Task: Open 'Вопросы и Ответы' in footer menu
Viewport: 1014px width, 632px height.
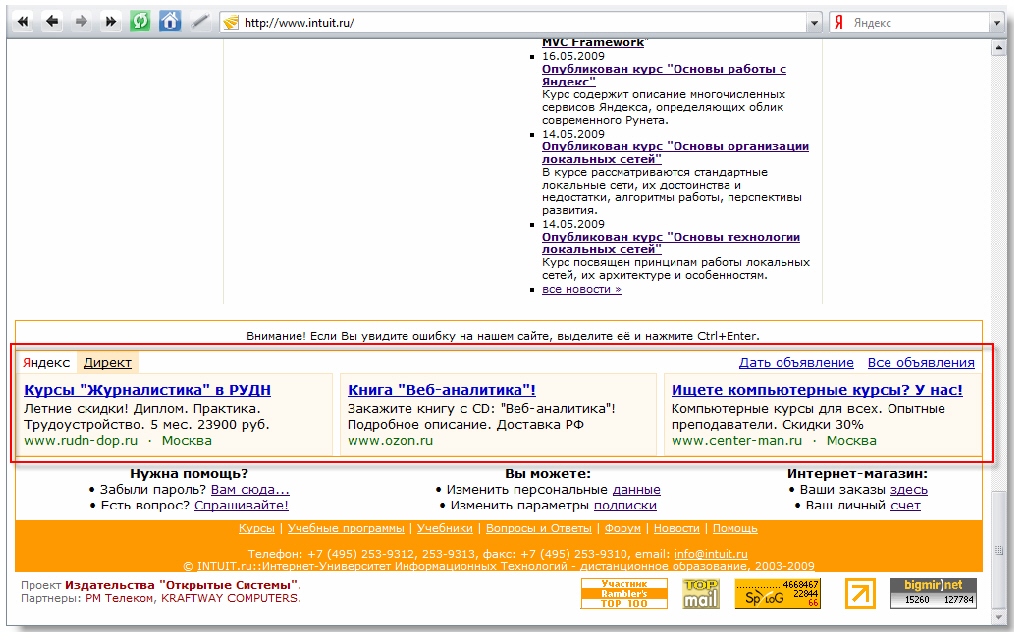Action: pyautogui.click(x=539, y=528)
